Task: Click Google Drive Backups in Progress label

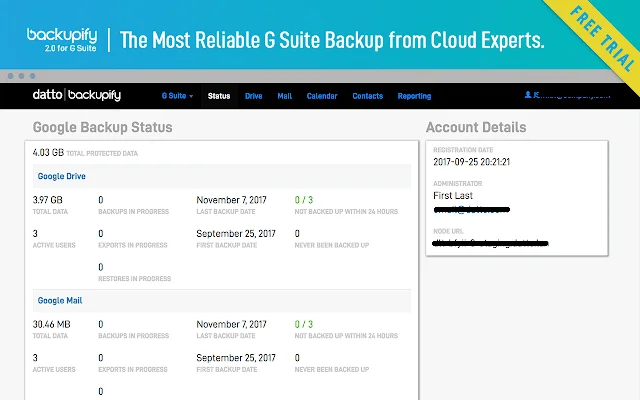Action: (x=133, y=212)
